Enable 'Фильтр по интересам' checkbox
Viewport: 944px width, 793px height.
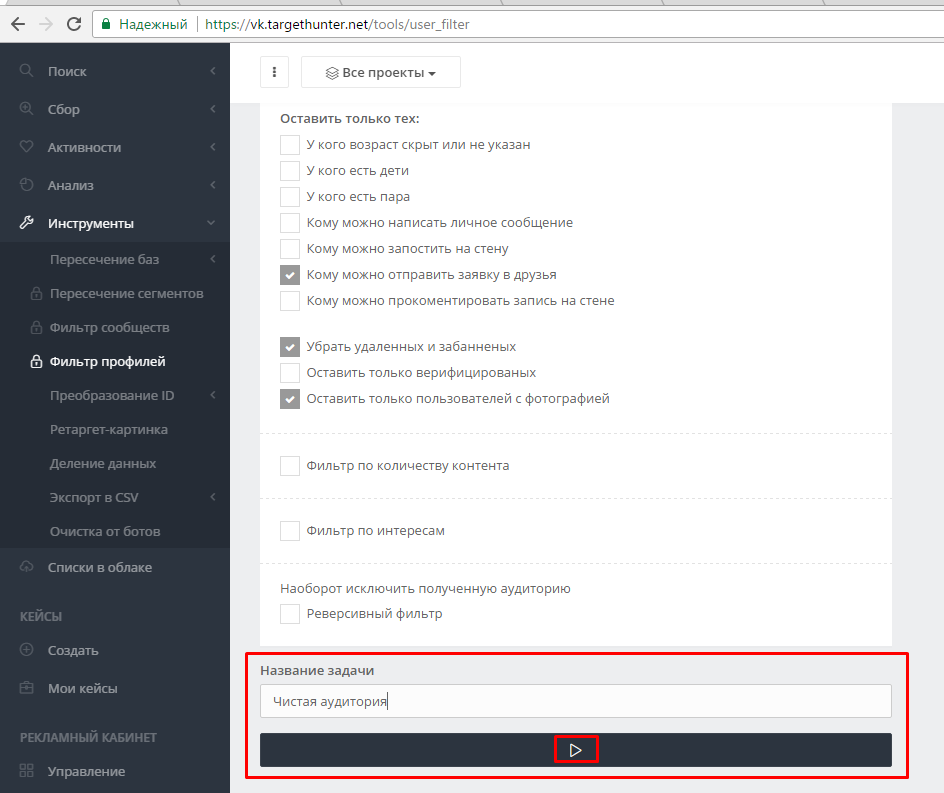pos(290,531)
